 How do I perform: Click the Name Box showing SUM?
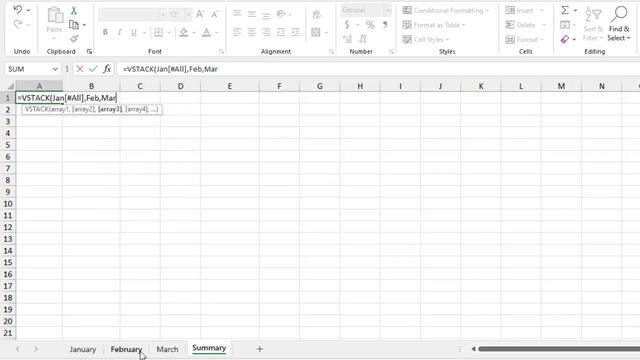tap(33, 69)
